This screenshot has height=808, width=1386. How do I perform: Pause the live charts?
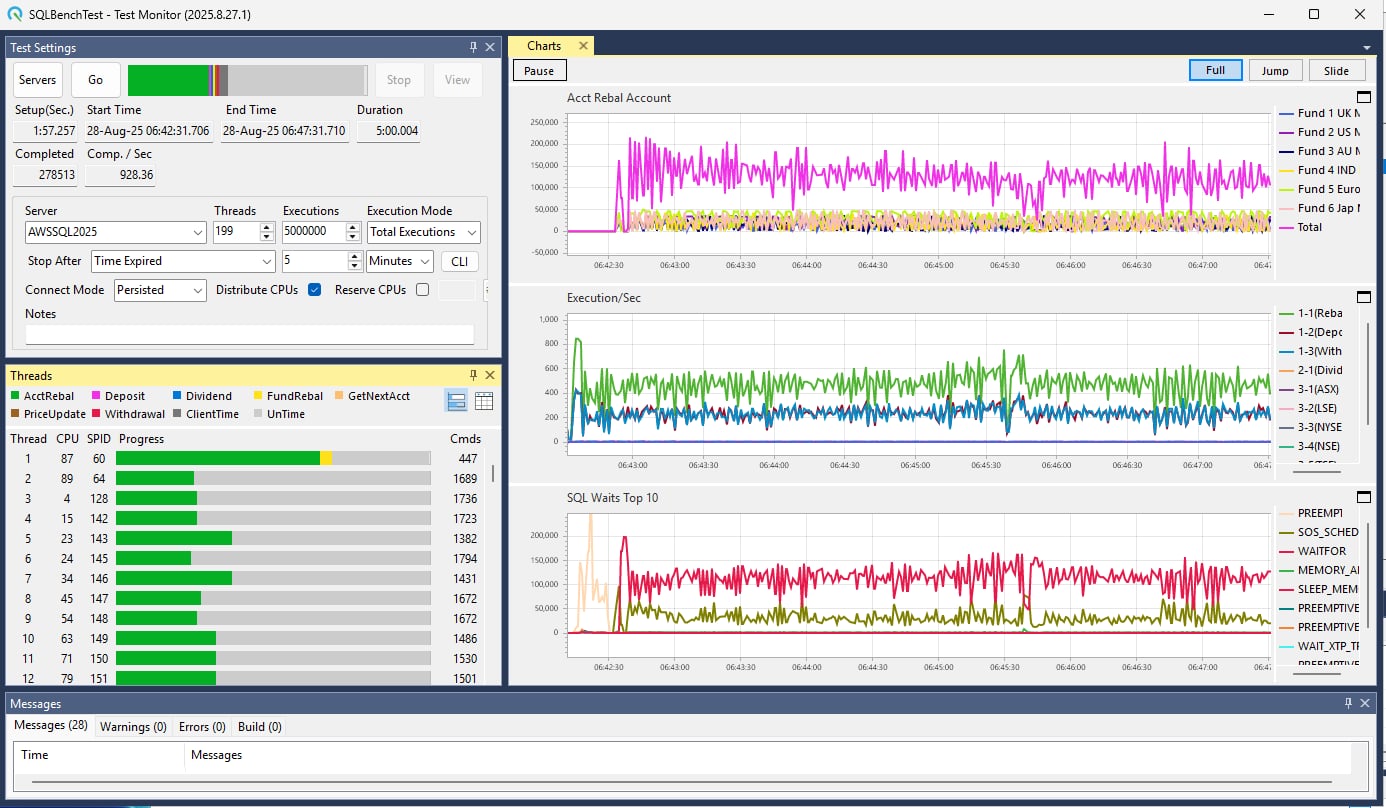[539, 71]
